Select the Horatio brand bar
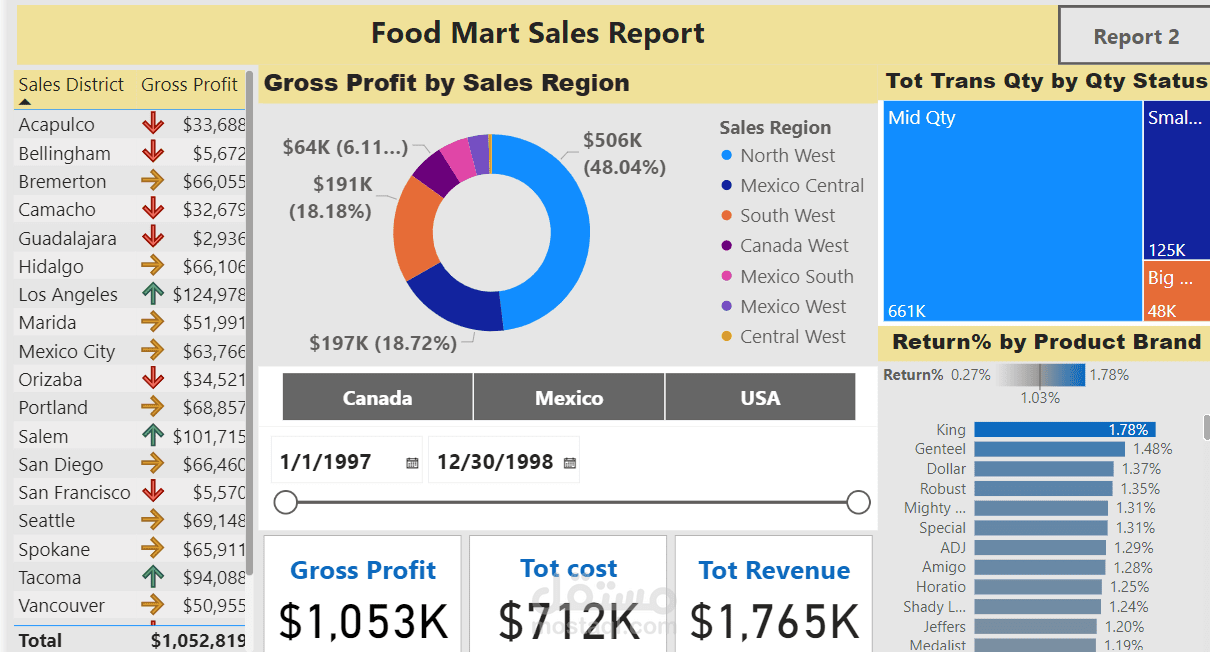1210x652 pixels. pos(1038,587)
